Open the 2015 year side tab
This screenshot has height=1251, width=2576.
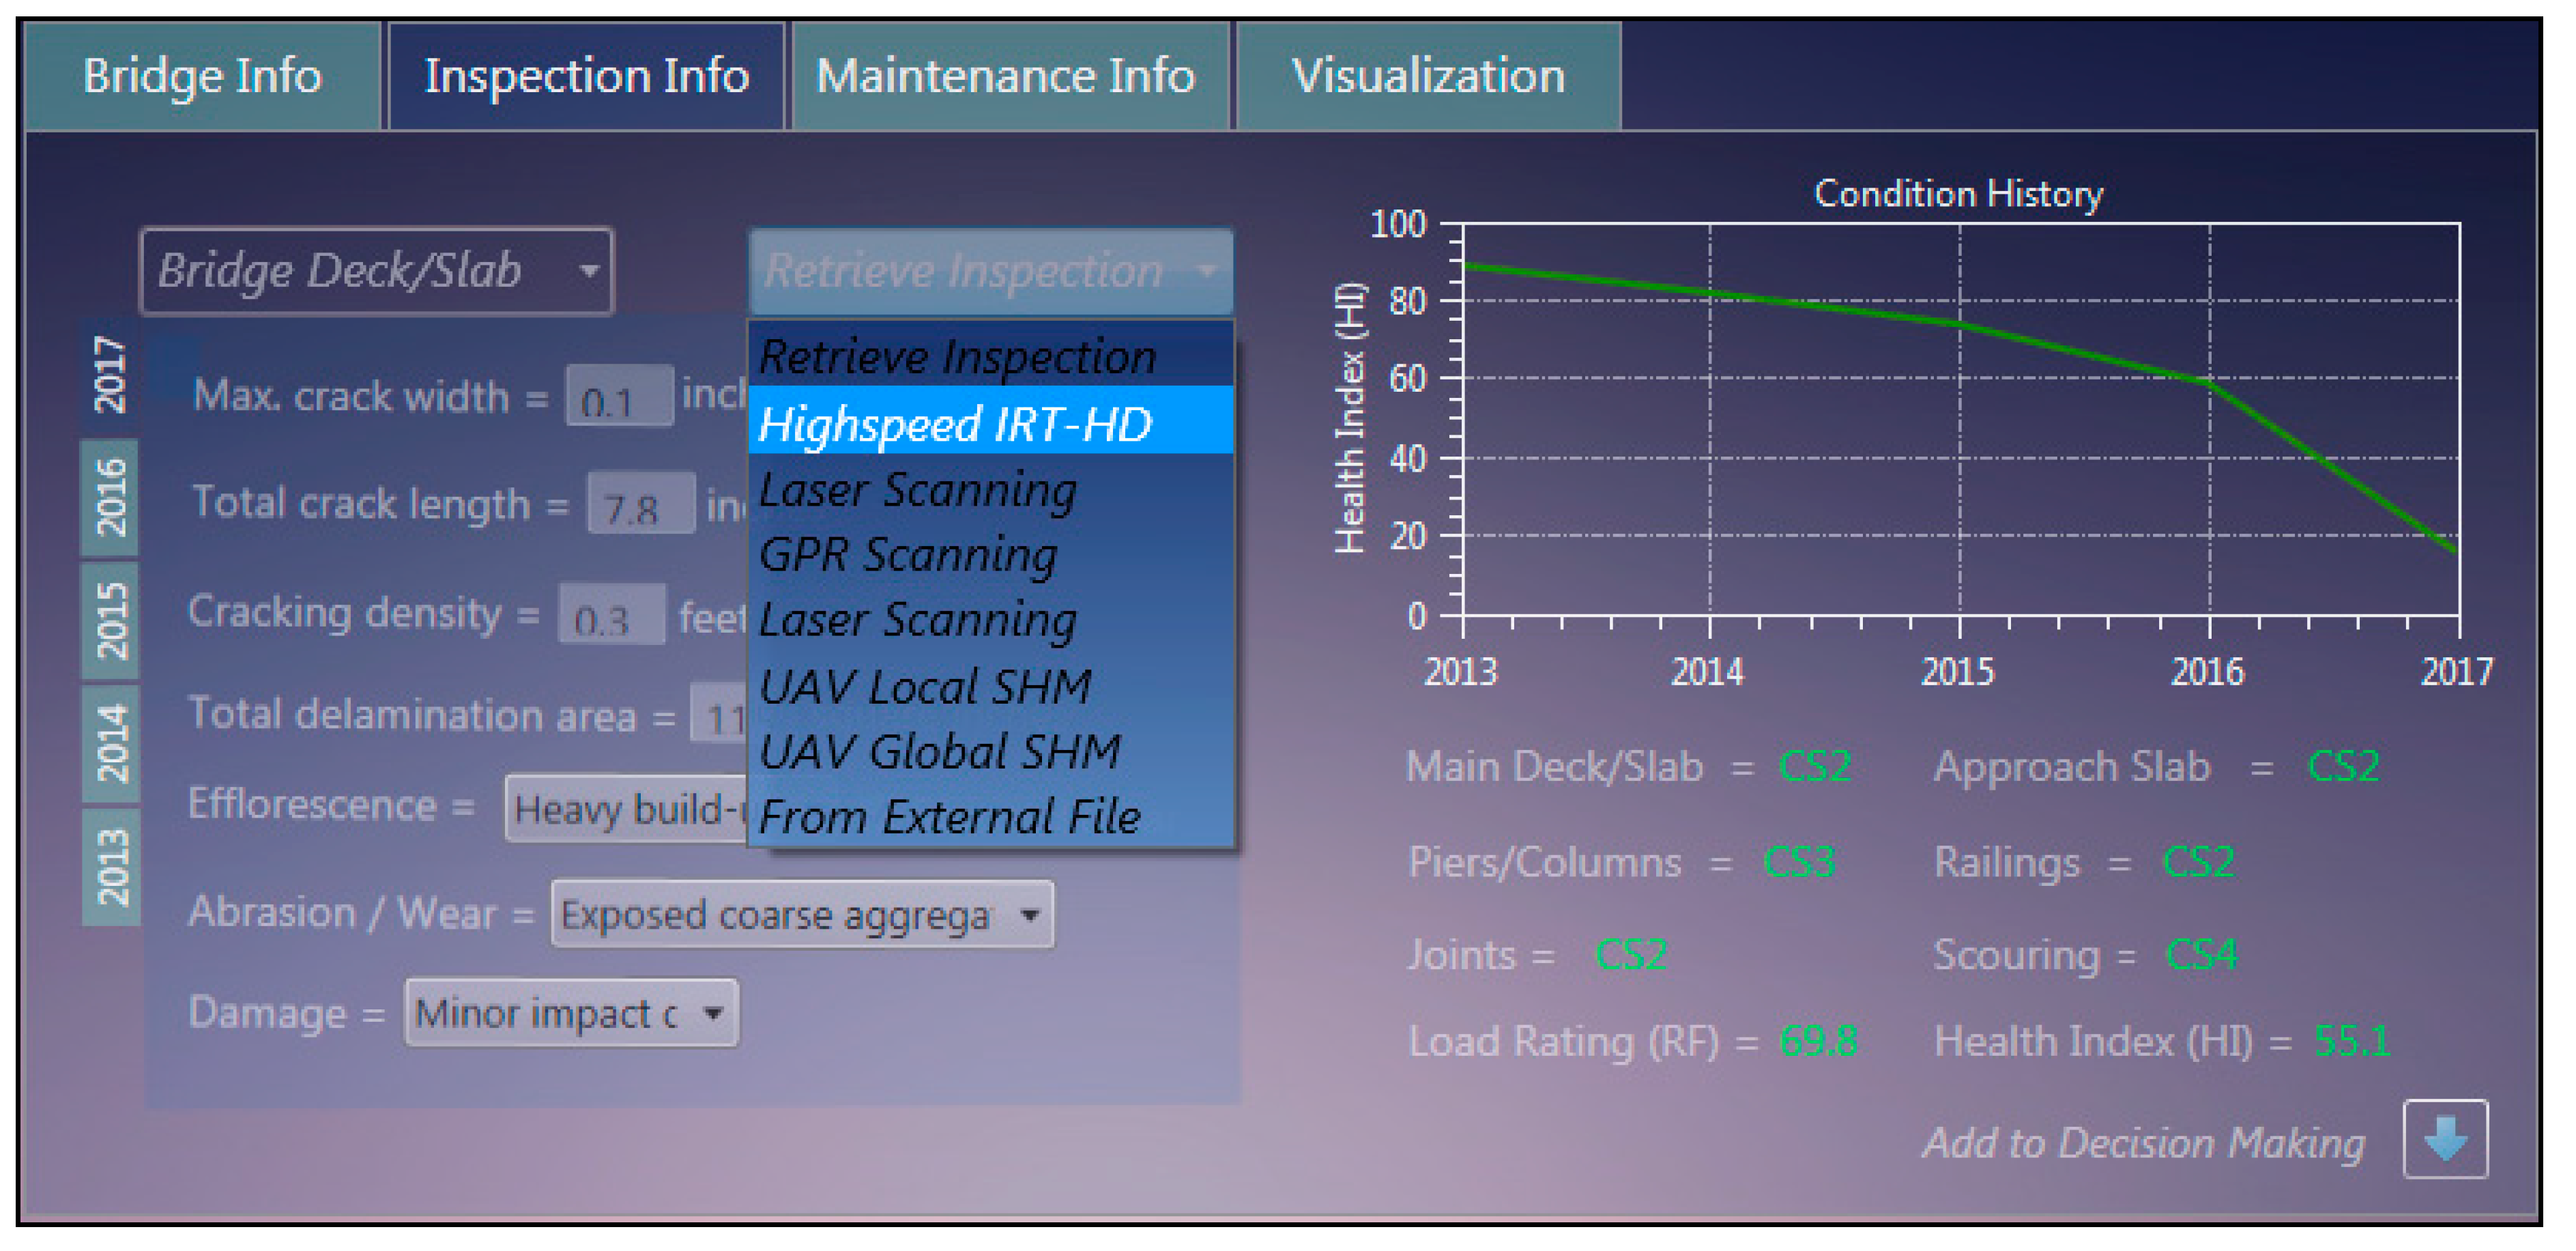[x=110, y=620]
